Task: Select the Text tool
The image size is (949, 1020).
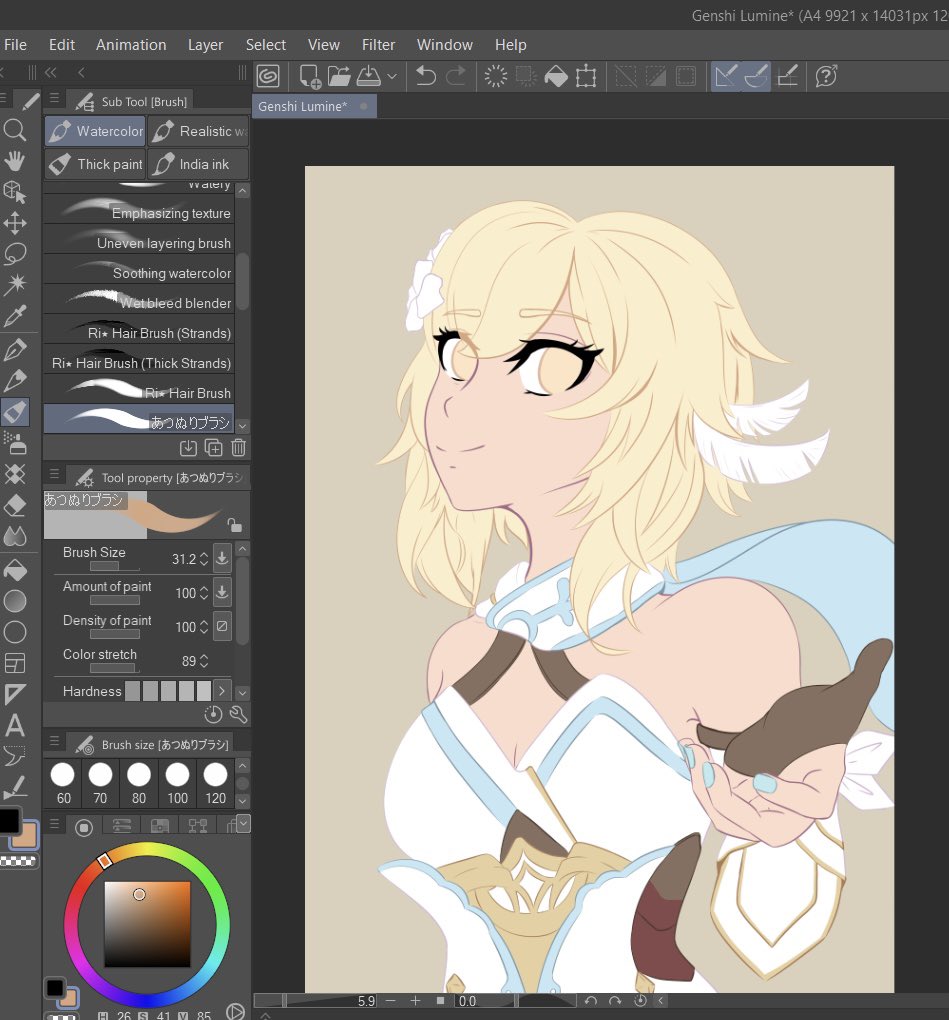Action: pos(14,725)
